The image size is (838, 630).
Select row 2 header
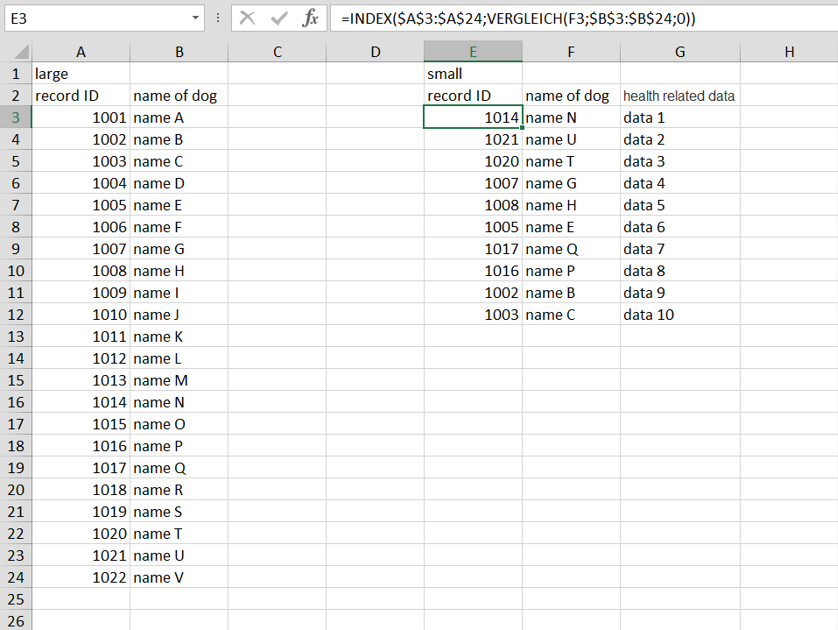click(x=15, y=96)
